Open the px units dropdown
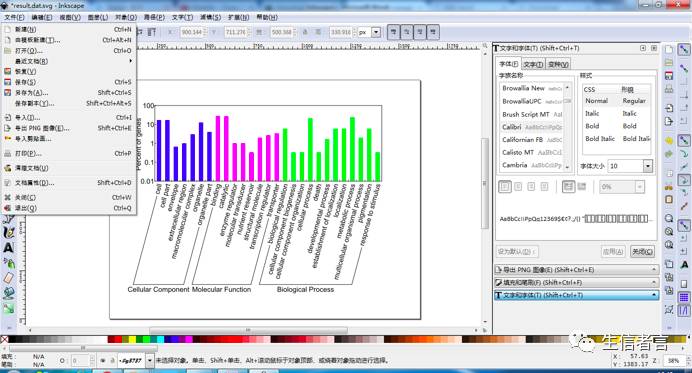 376,32
